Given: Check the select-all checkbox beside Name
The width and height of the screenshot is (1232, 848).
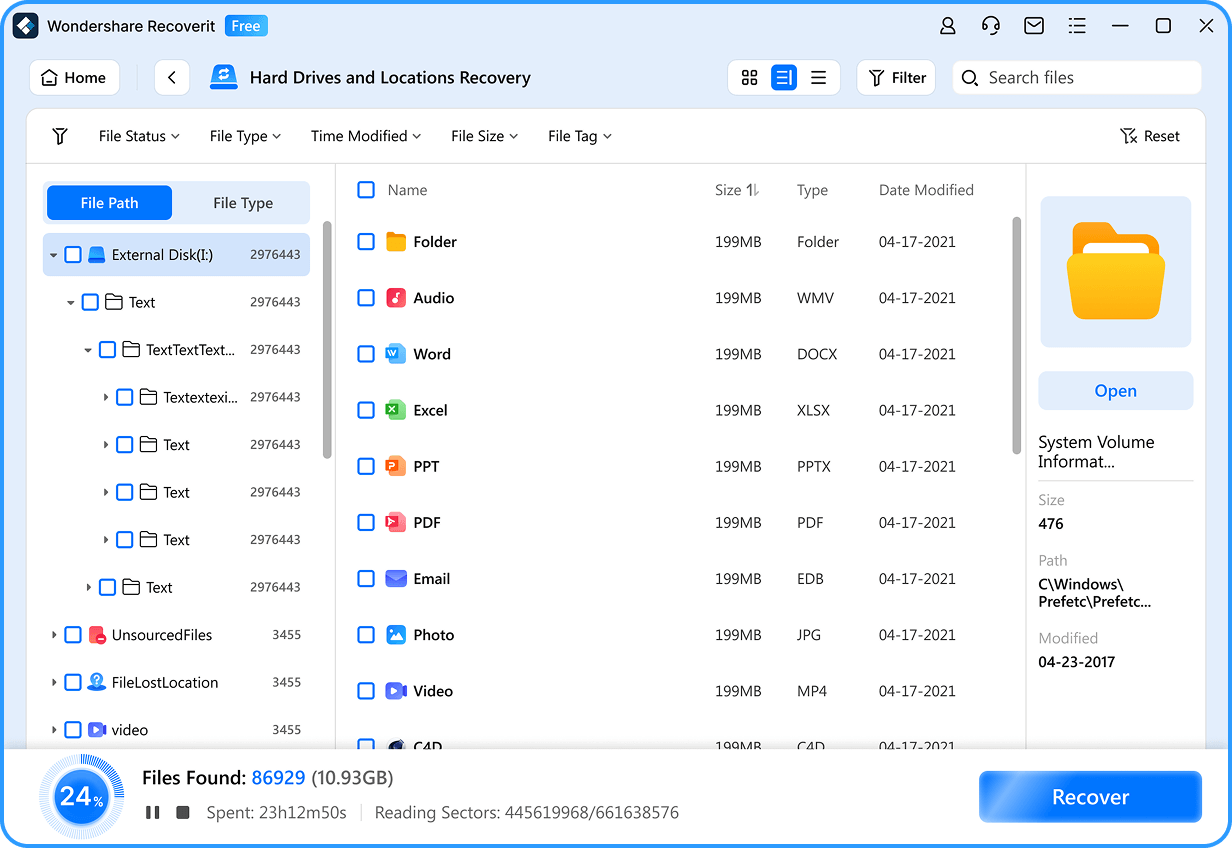Looking at the screenshot, I should point(366,190).
